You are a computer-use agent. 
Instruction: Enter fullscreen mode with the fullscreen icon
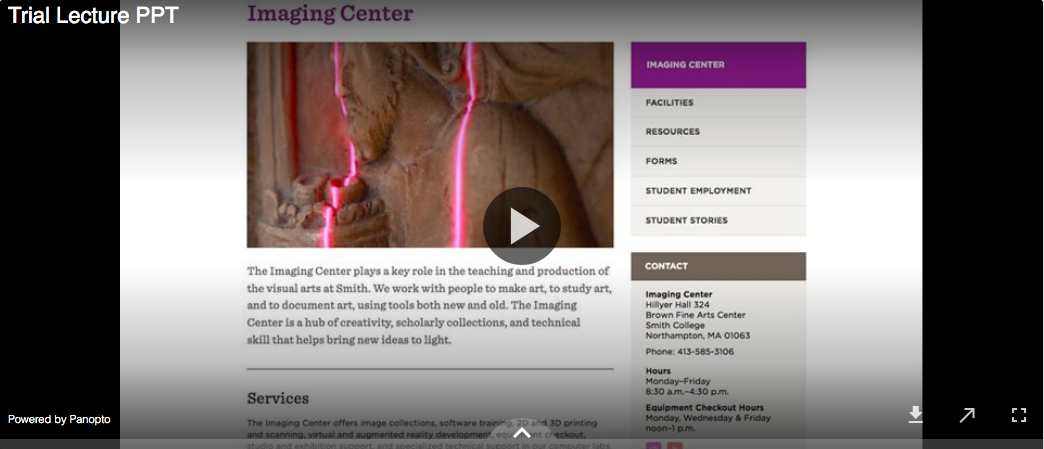tap(1019, 415)
